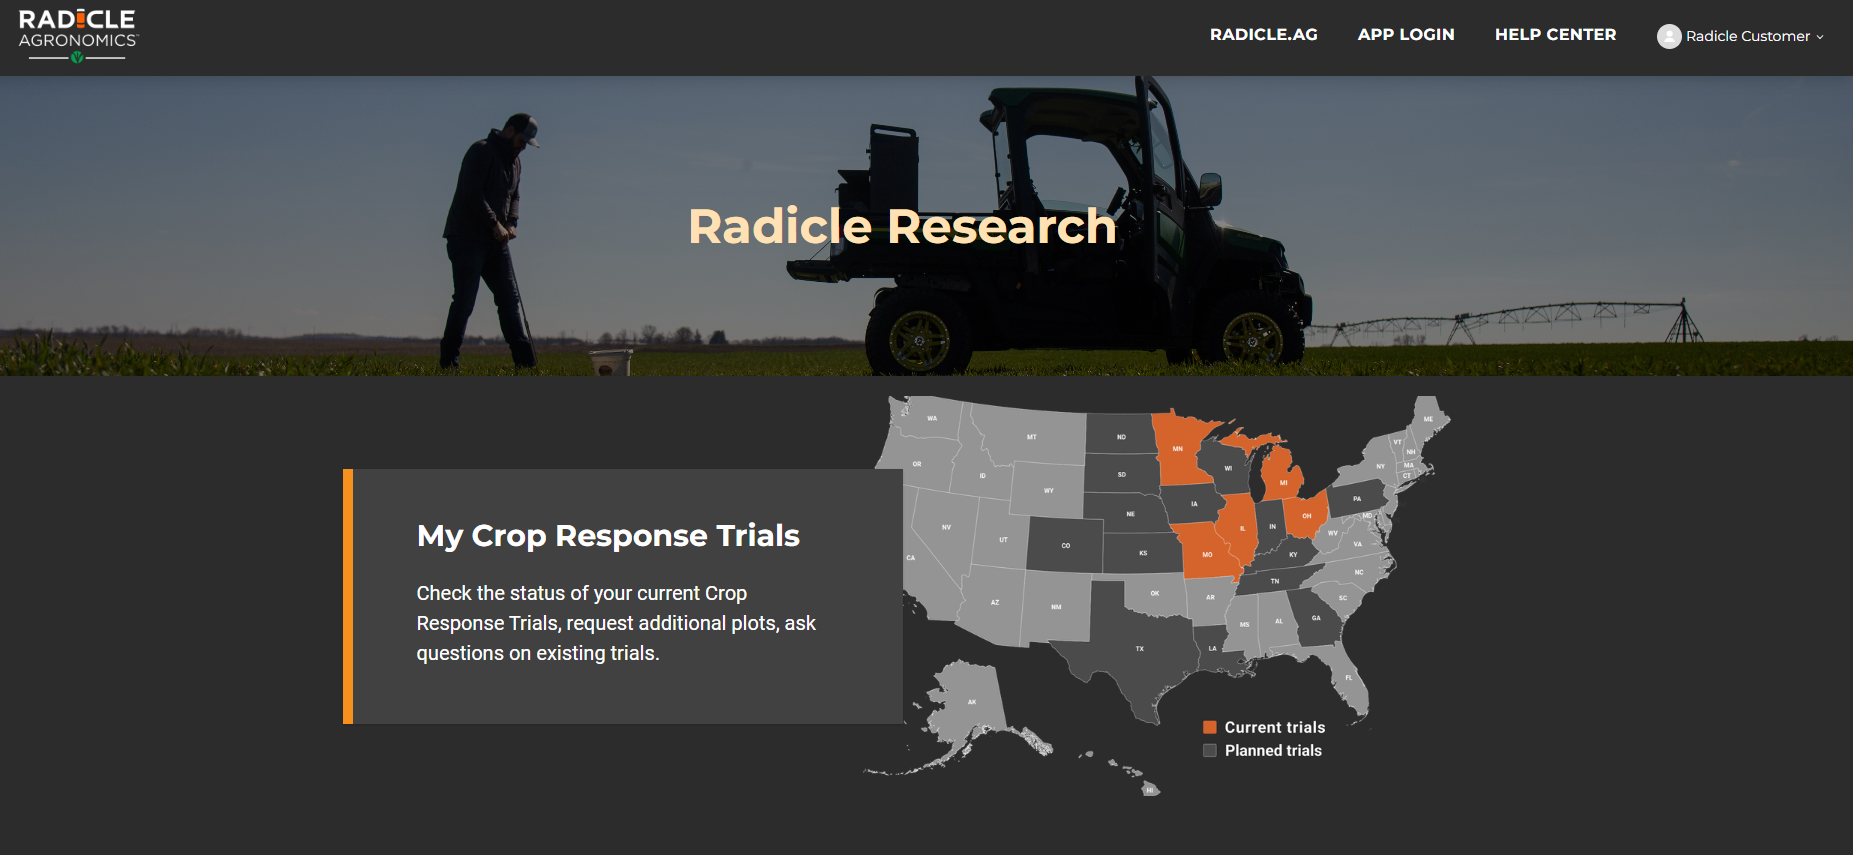Select Oklahoma (OK) on the map
The height and width of the screenshot is (855, 1853).
(1155, 593)
